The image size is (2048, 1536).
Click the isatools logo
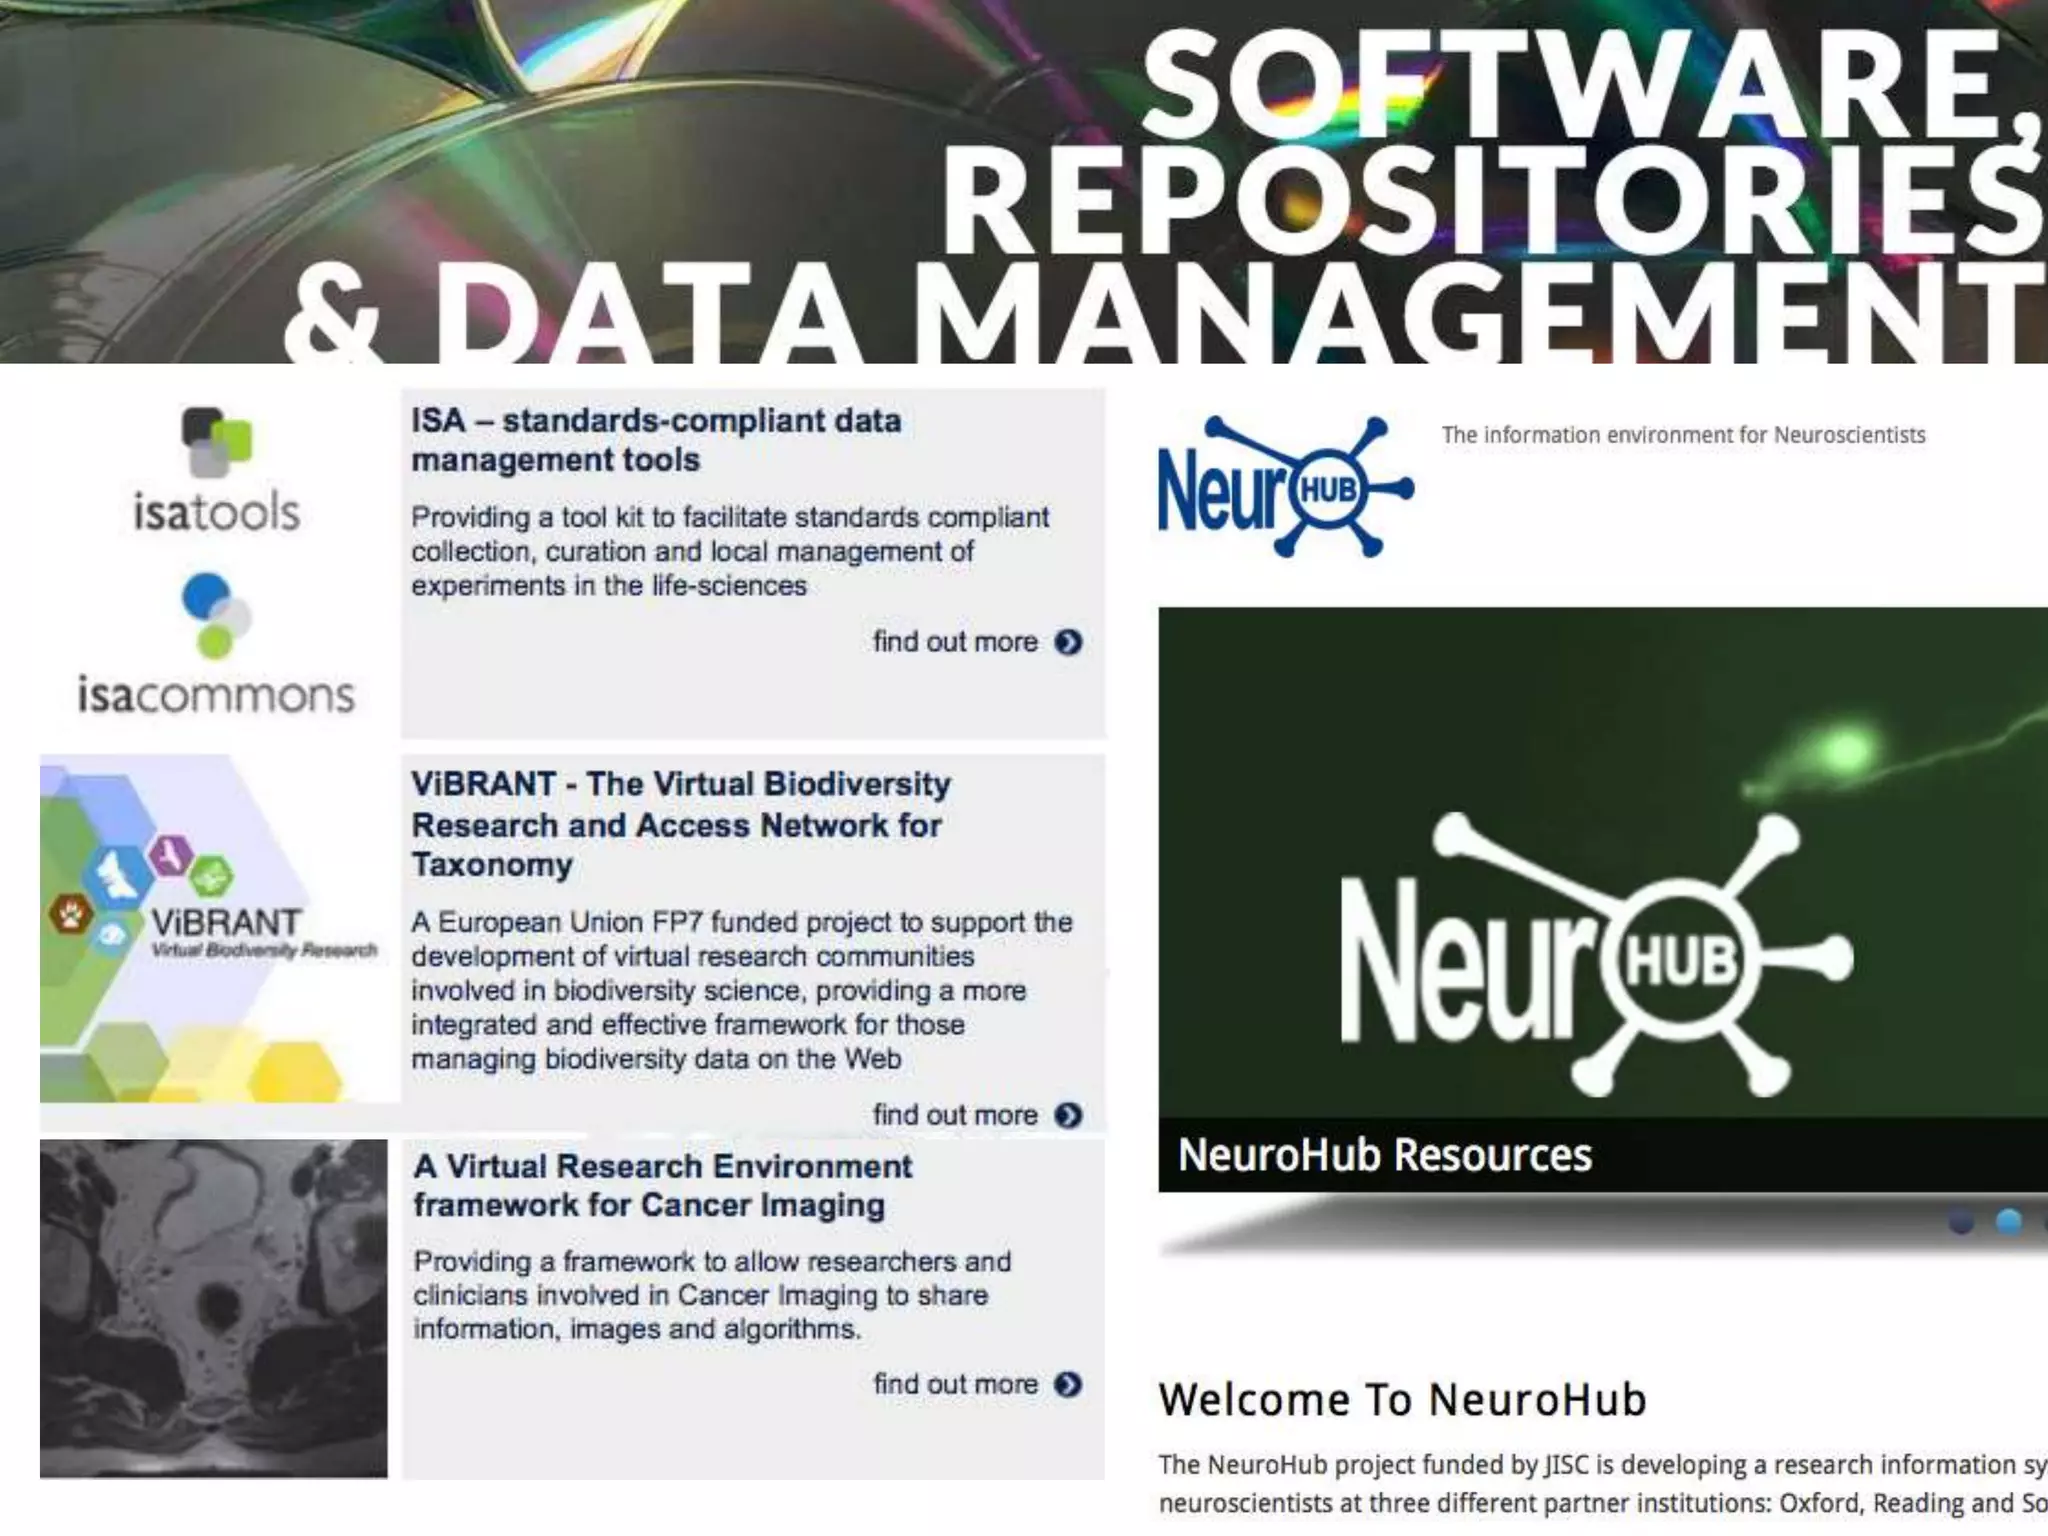coord(217,469)
